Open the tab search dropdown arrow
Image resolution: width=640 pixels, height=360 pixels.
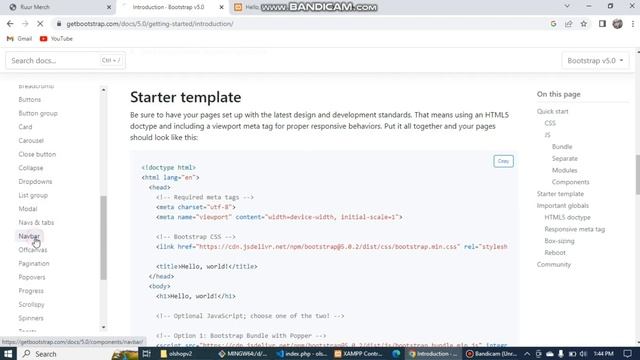[x=567, y=6]
